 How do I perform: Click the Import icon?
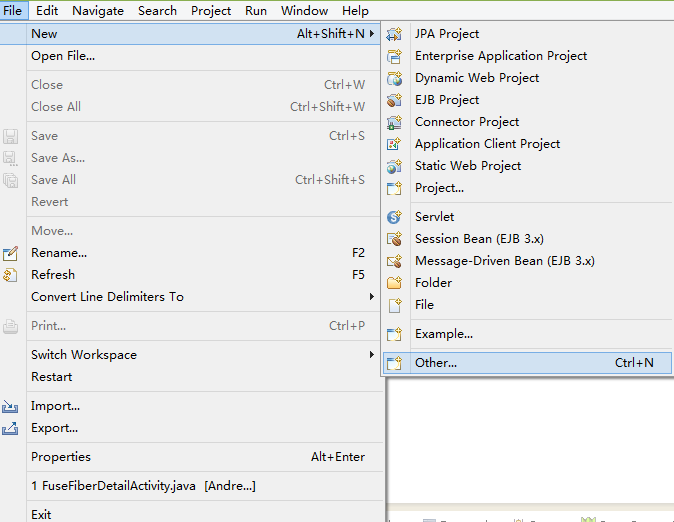tap(10, 406)
